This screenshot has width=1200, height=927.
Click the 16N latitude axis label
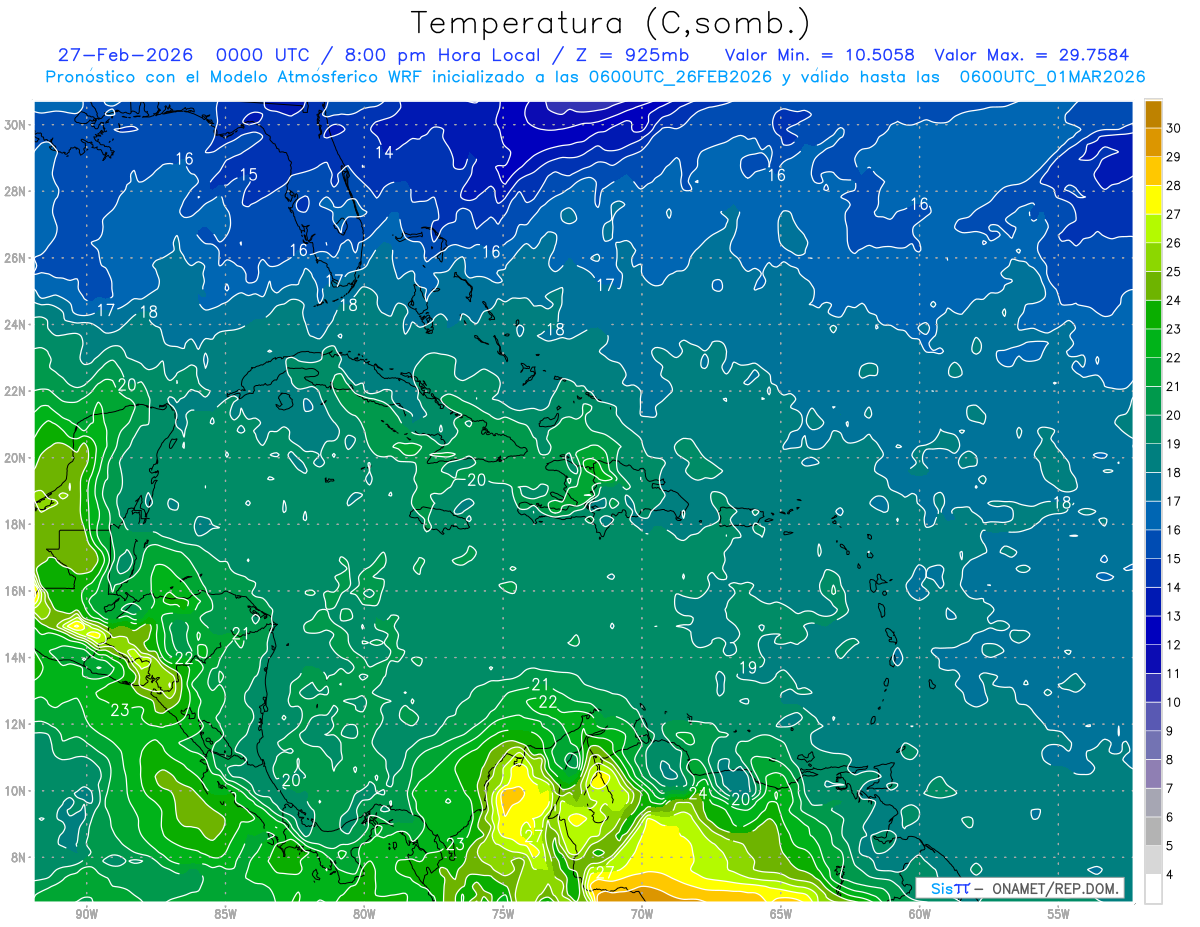[15, 591]
